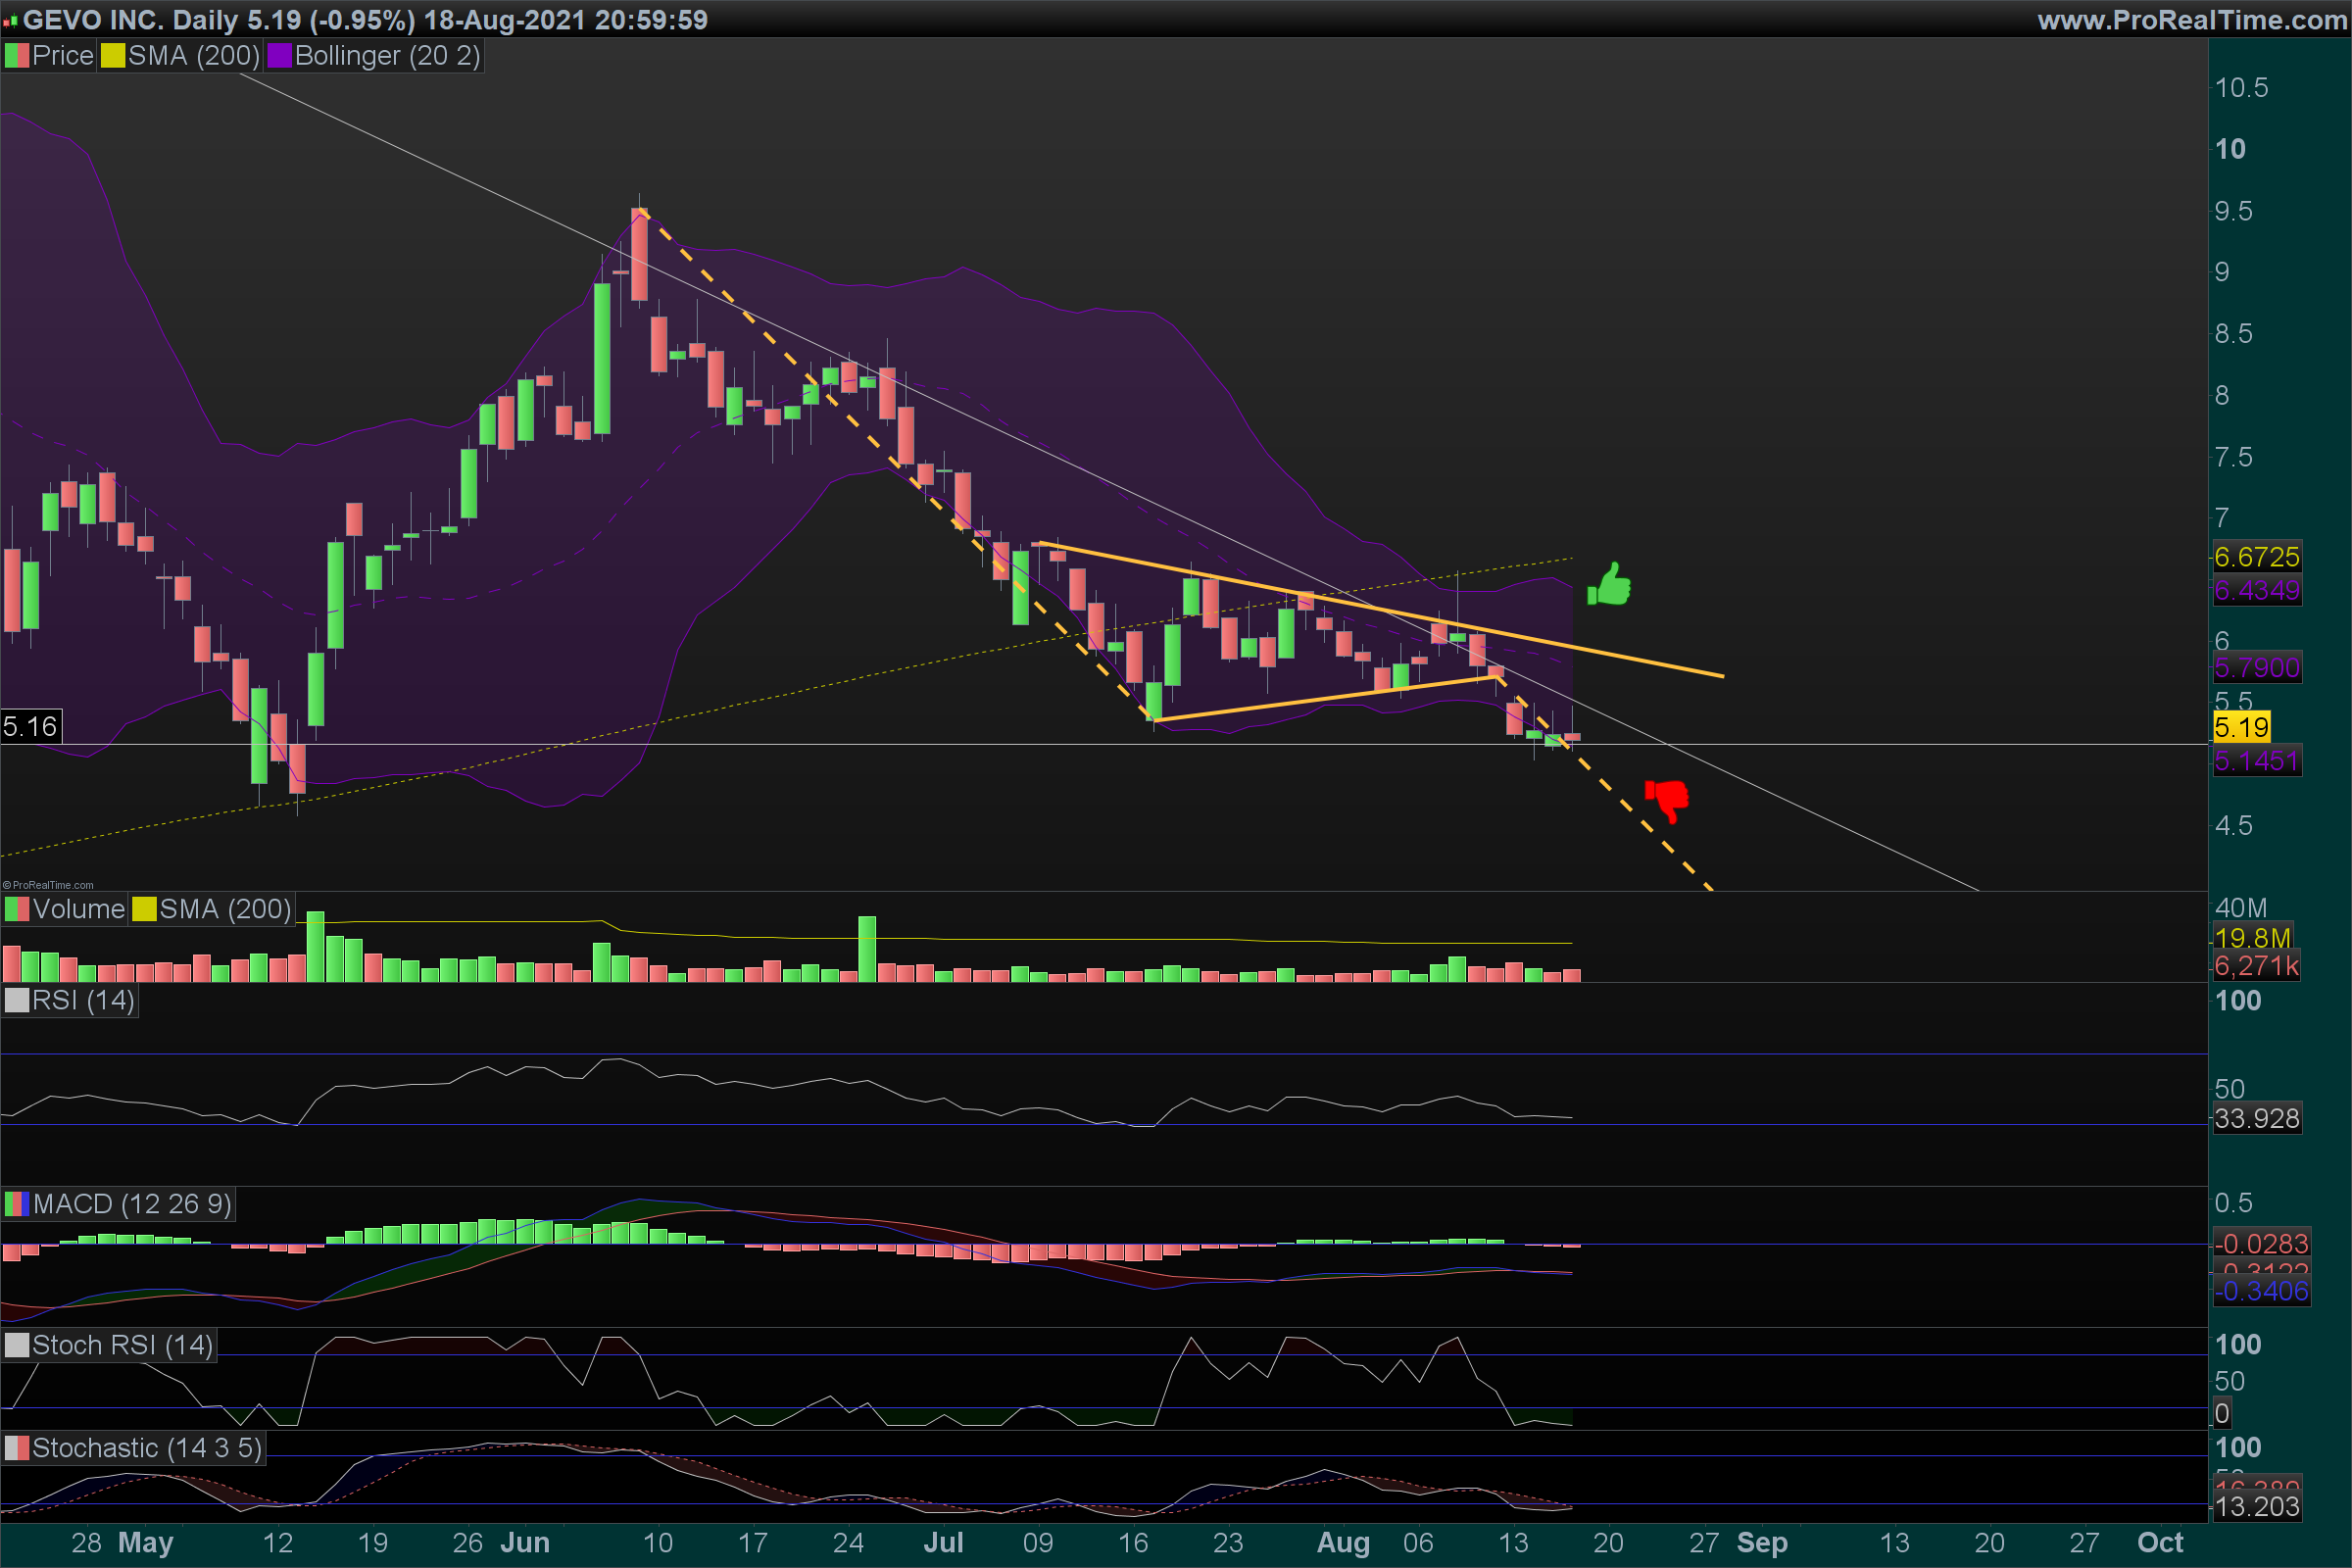
Task: Click the gray RSI (14) legend square
Action: 16,1000
